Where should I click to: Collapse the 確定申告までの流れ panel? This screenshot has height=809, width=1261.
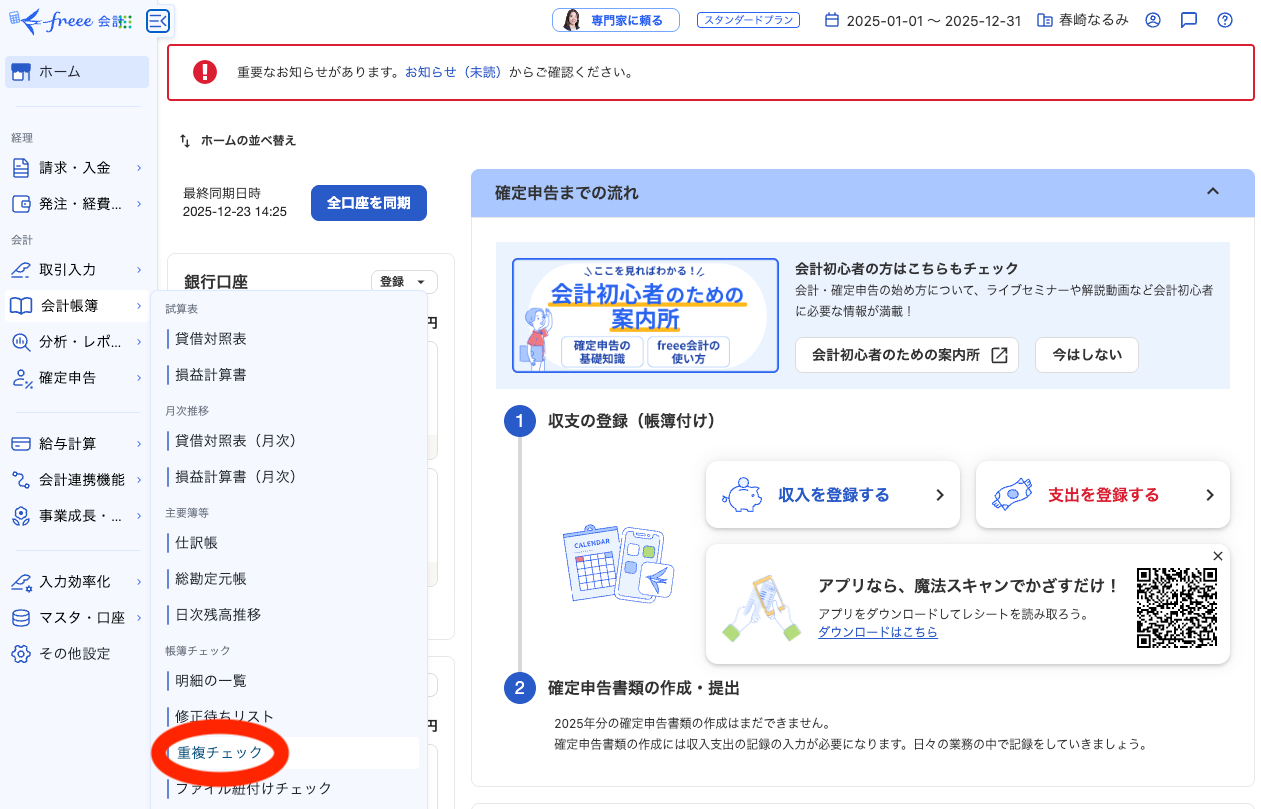(1213, 190)
